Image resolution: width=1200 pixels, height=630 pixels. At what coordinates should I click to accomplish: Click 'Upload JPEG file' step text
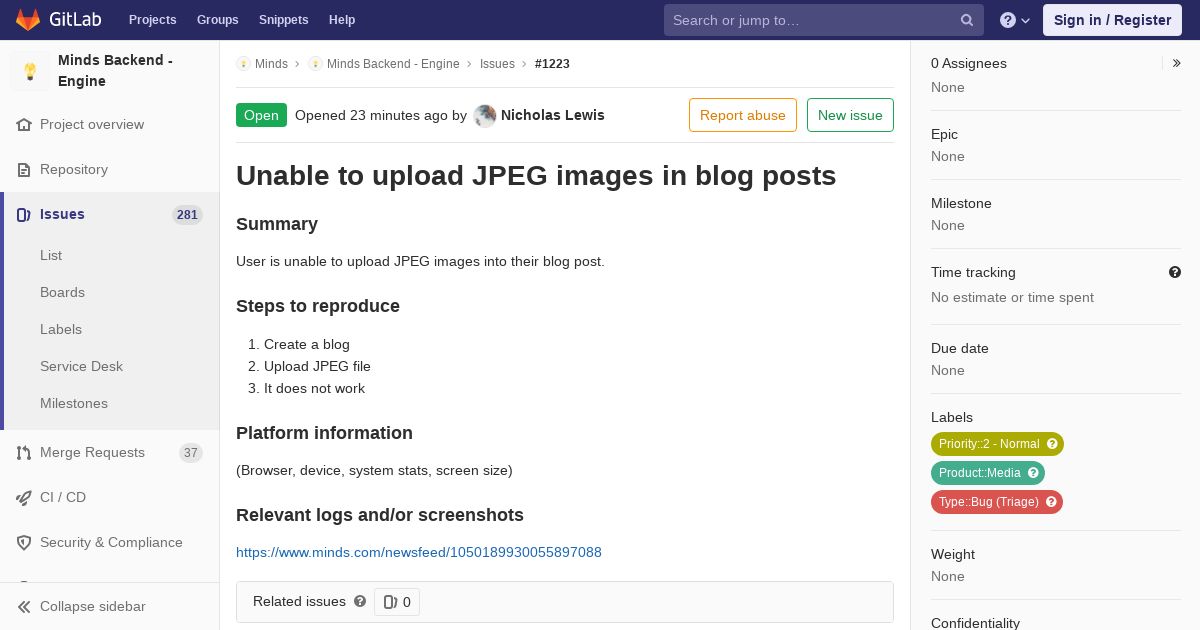317,366
